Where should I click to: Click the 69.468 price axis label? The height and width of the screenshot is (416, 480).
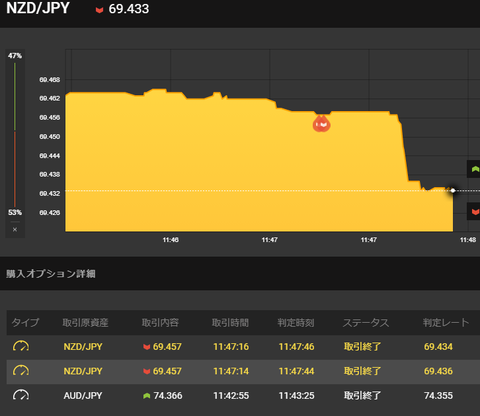(x=50, y=80)
